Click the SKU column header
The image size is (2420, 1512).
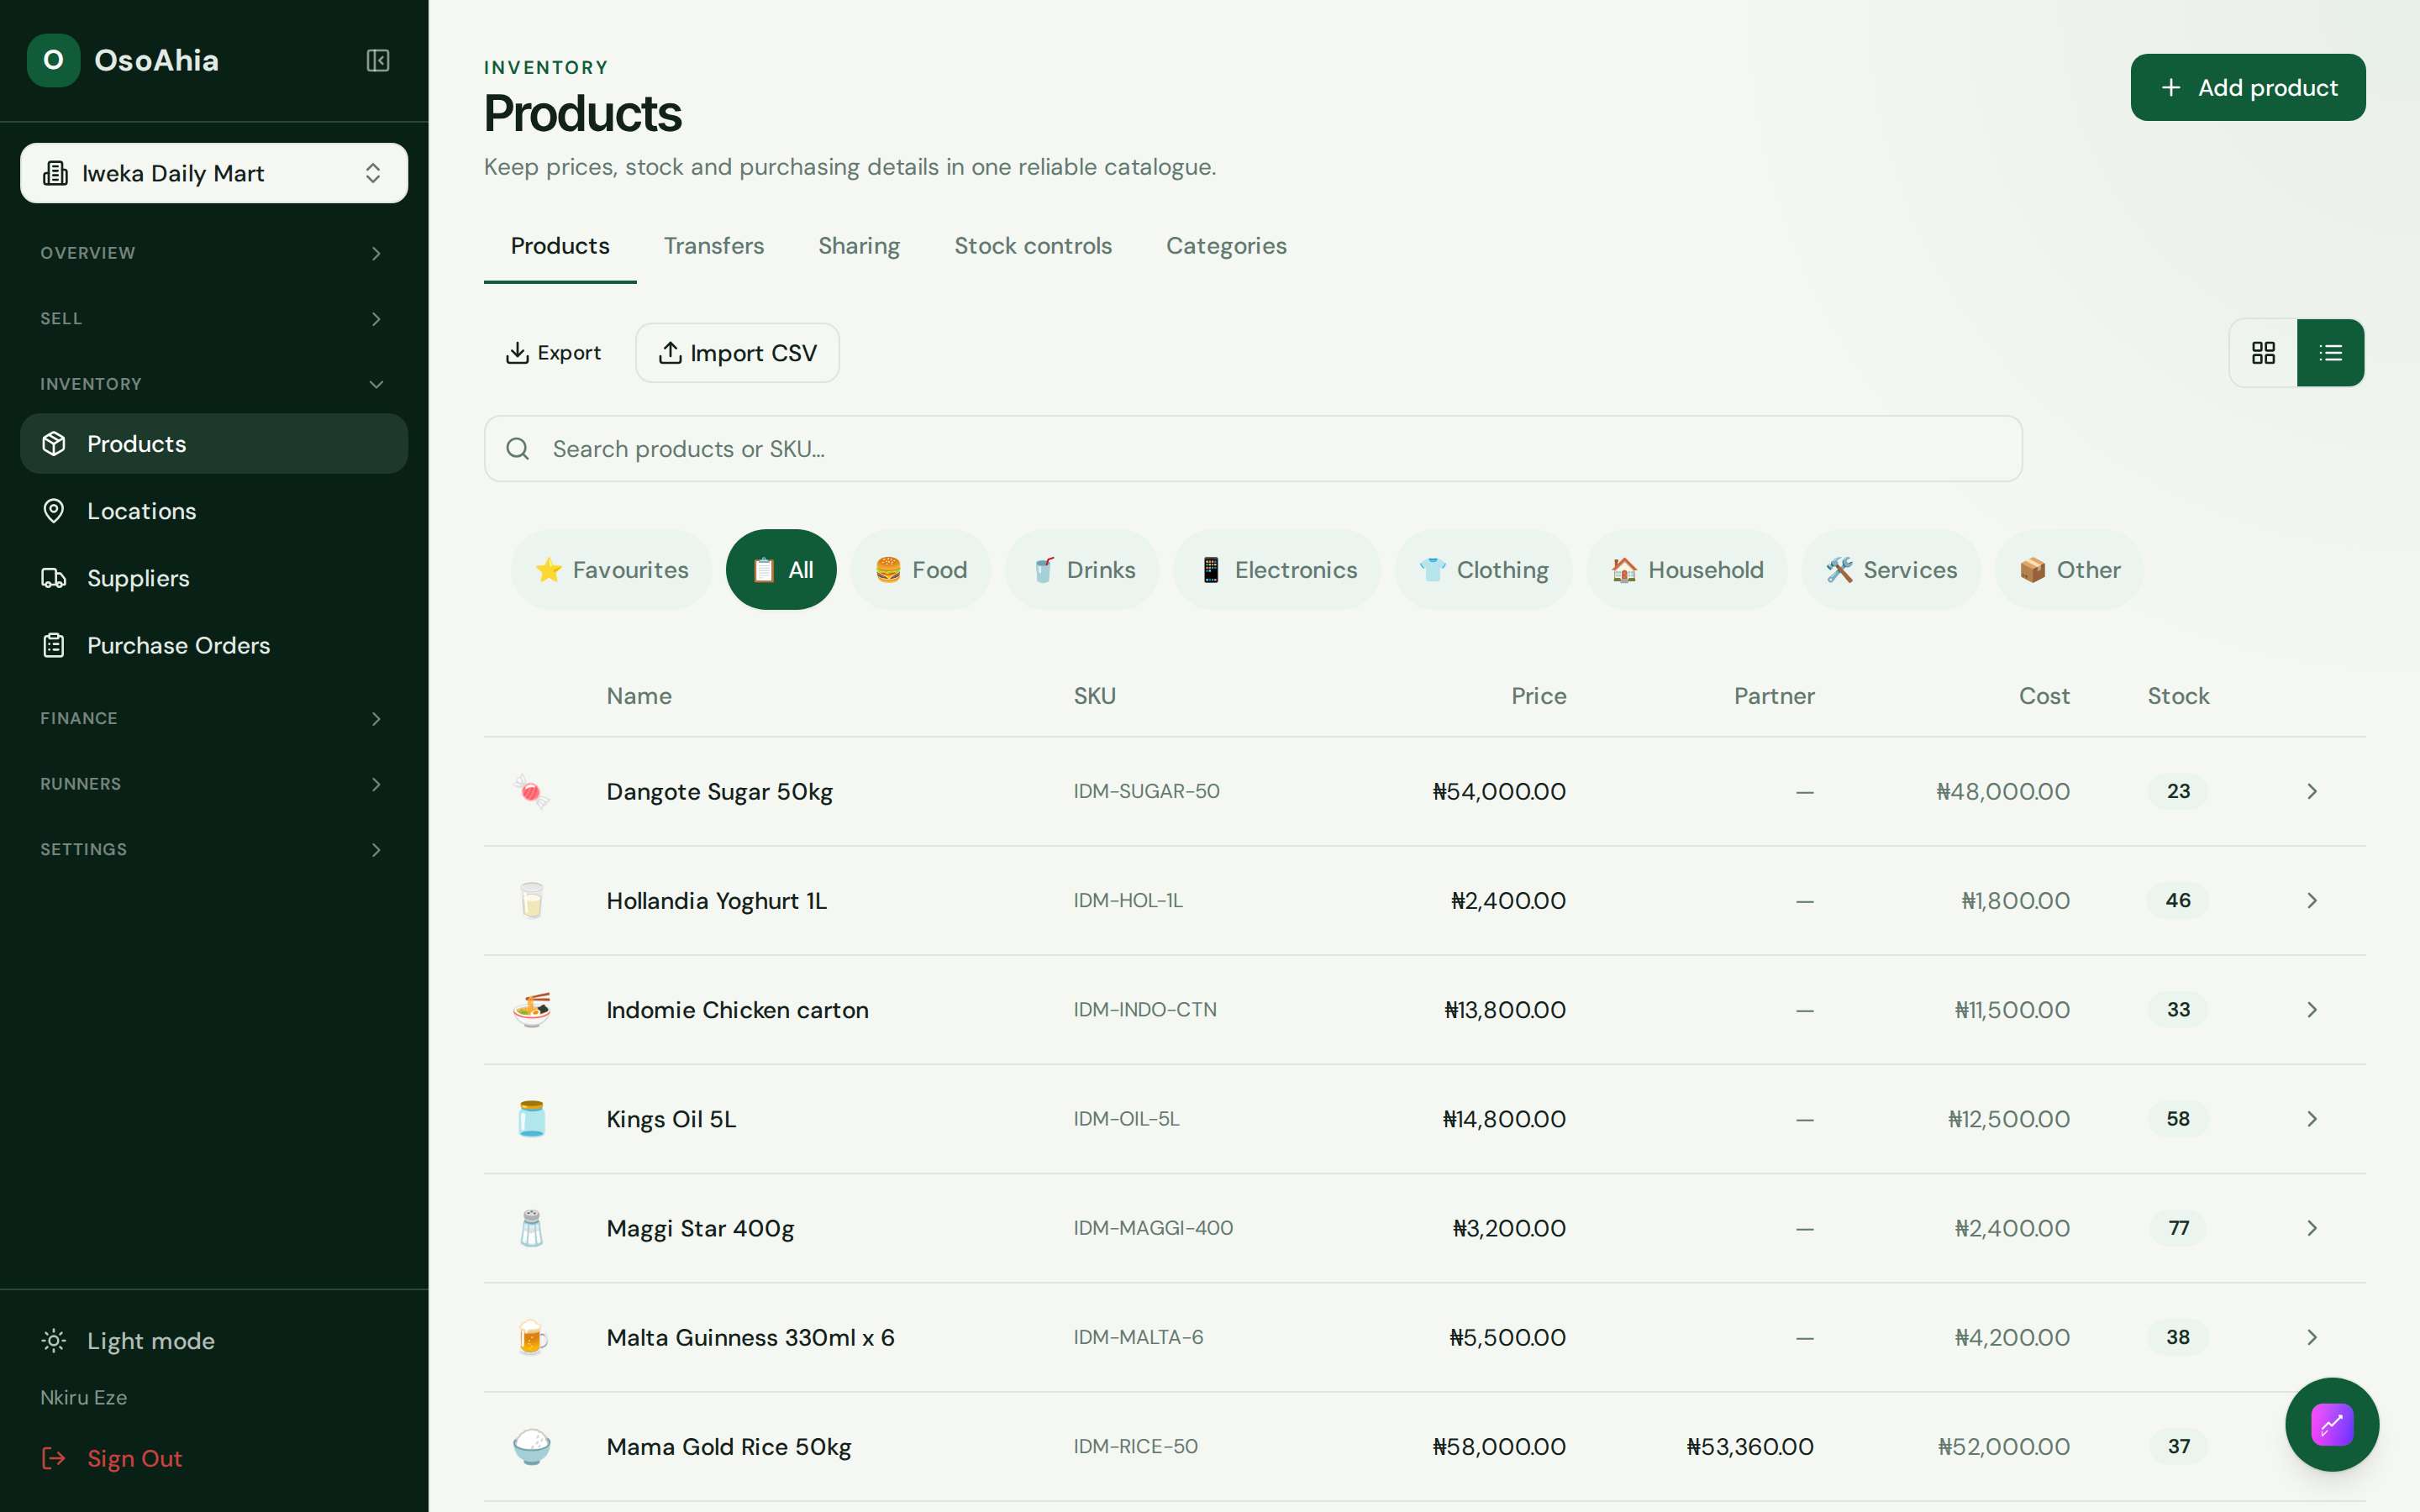(x=1094, y=696)
